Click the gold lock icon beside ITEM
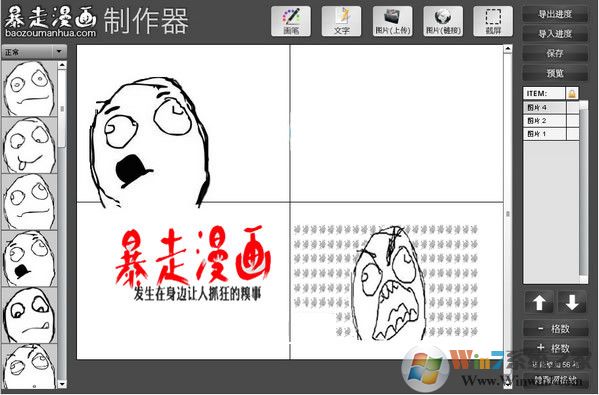This screenshot has height=395, width=599. coord(572,94)
